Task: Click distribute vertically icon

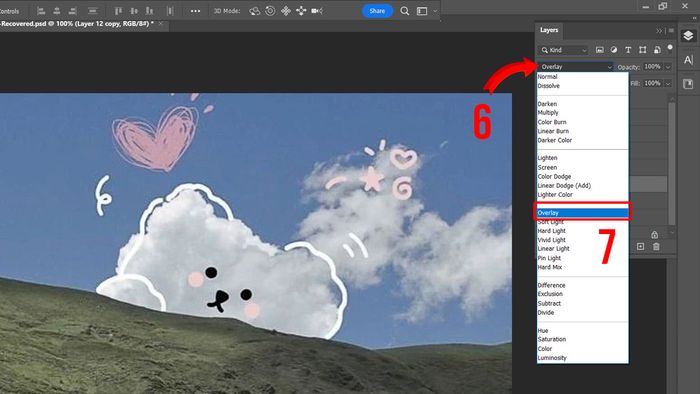Action: (x=92, y=11)
